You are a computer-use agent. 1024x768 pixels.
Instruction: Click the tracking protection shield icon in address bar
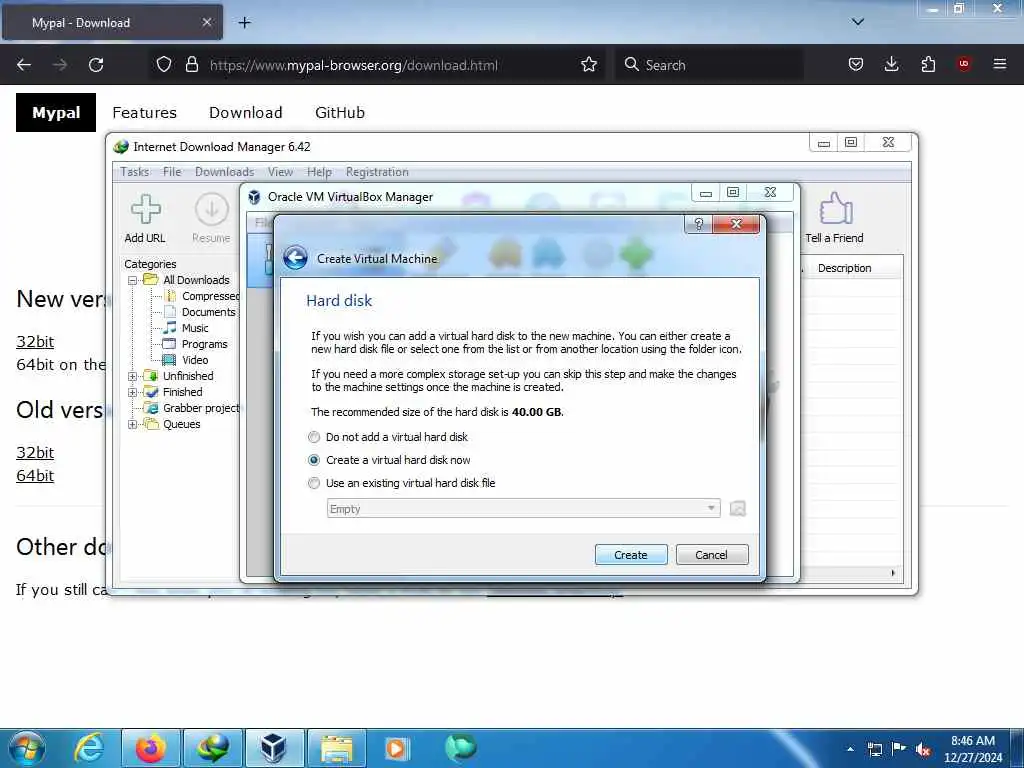164,64
